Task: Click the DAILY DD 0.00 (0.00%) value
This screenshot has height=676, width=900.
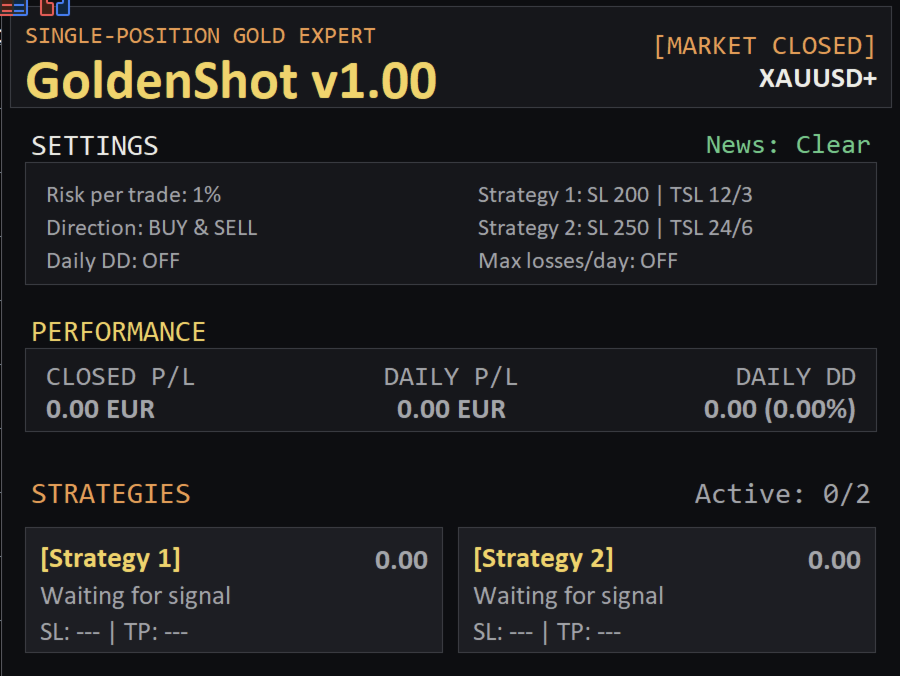Action: [x=780, y=410]
